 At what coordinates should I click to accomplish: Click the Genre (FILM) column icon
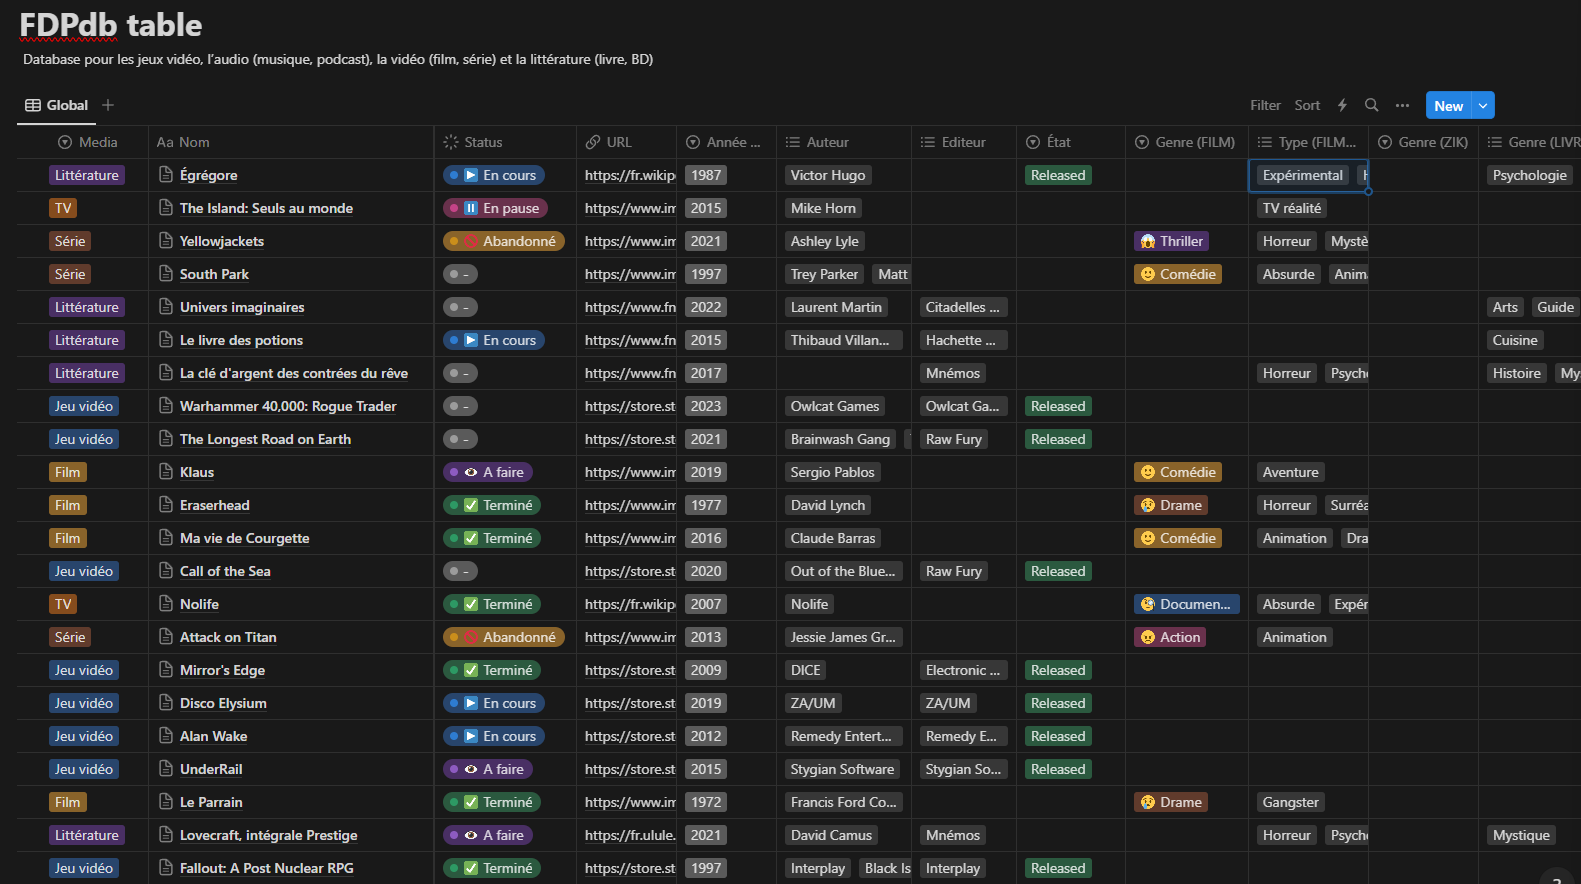tap(1142, 142)
